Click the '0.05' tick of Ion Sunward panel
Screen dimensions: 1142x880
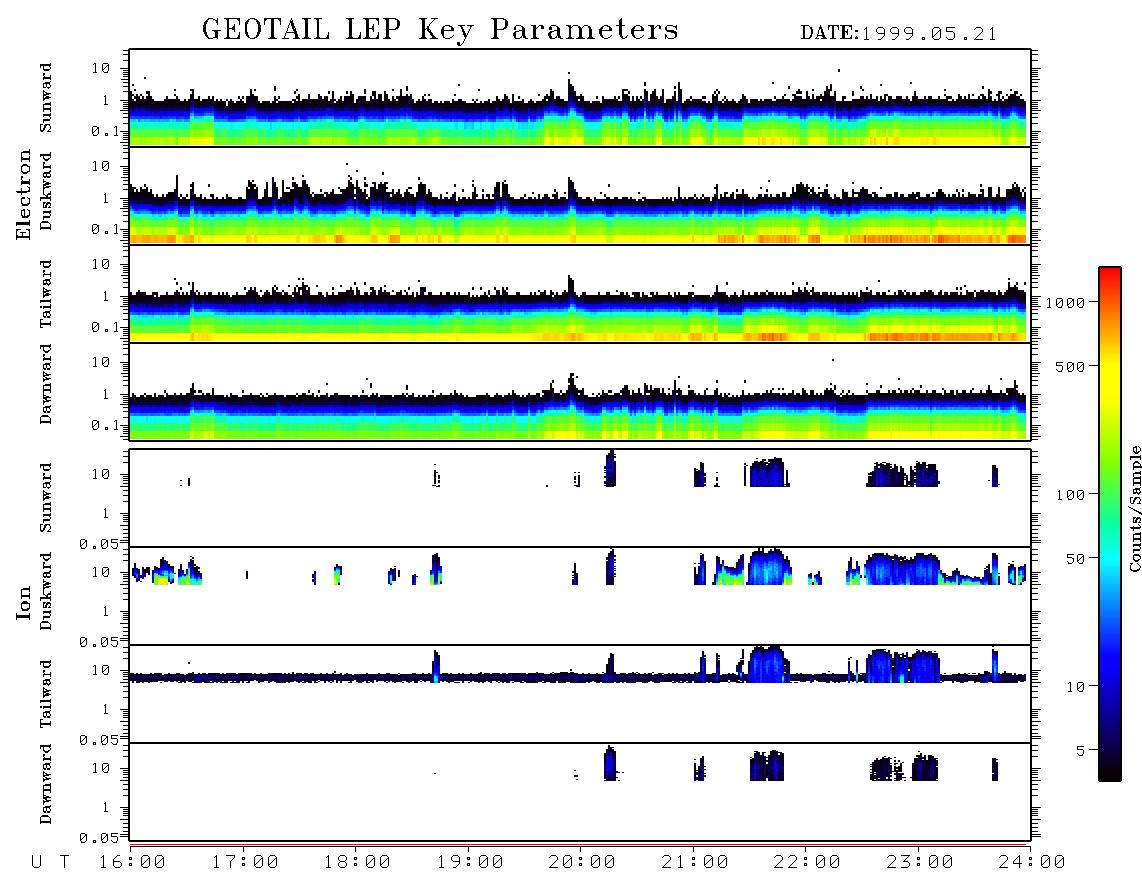99,543
